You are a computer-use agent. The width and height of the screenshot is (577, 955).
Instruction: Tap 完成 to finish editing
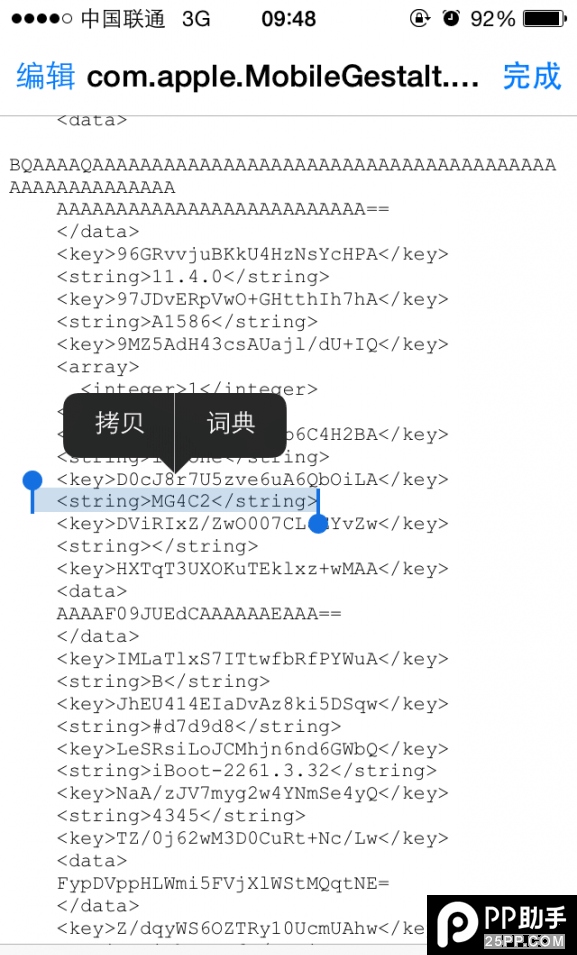(x=532, y=77)
